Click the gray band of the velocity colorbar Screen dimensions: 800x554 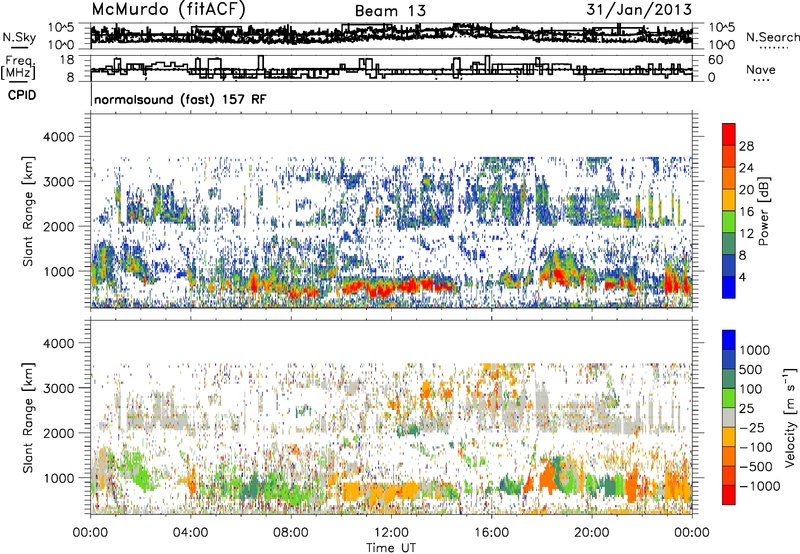729,418
